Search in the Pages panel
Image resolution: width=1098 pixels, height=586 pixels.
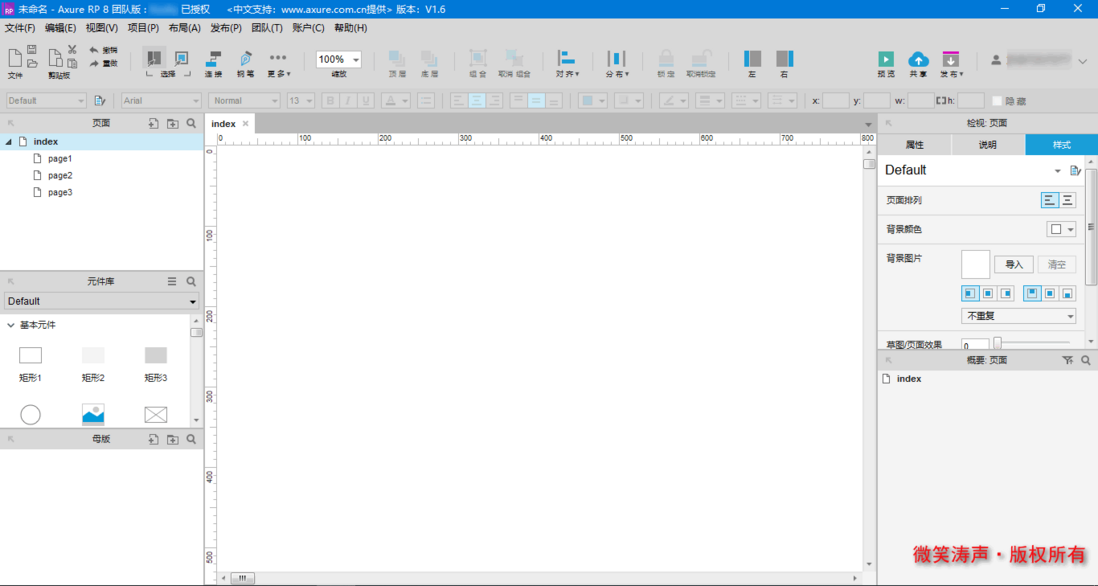pyautogui.click(x=191, y=123)
